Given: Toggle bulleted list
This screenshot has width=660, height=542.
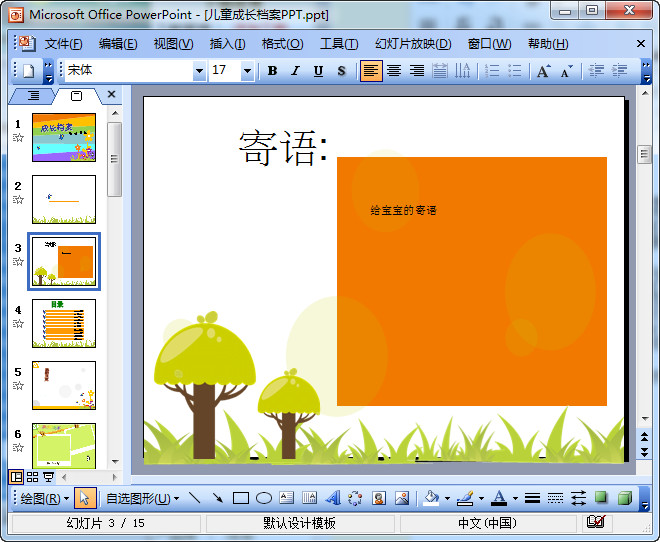Looking at the screenshot, I should [x=514, y=71].
